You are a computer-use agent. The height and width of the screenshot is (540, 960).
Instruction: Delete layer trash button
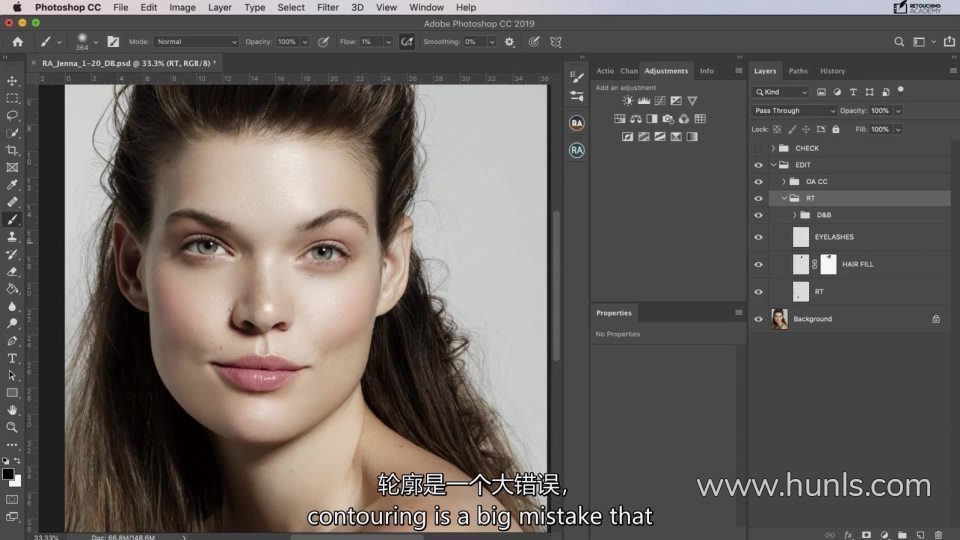click(x=938, y=534)
